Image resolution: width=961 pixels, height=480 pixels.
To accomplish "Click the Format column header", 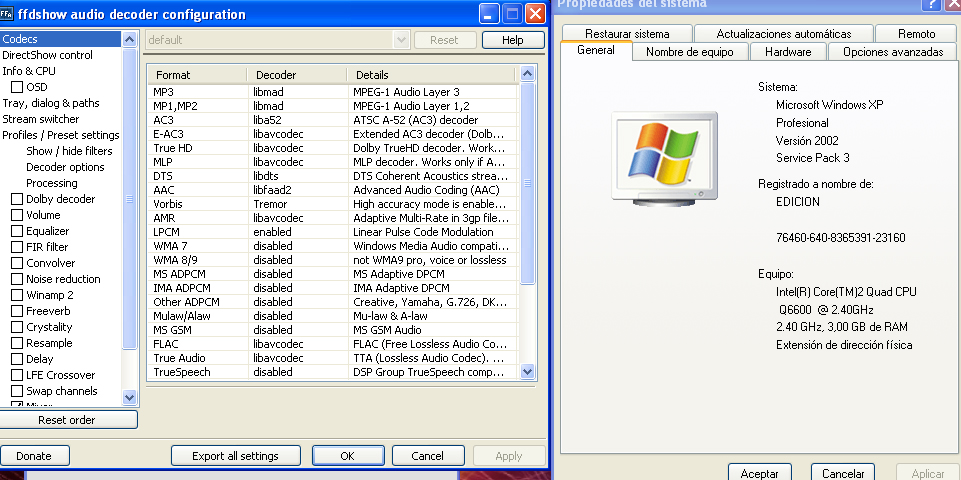I will click(197, 75).
